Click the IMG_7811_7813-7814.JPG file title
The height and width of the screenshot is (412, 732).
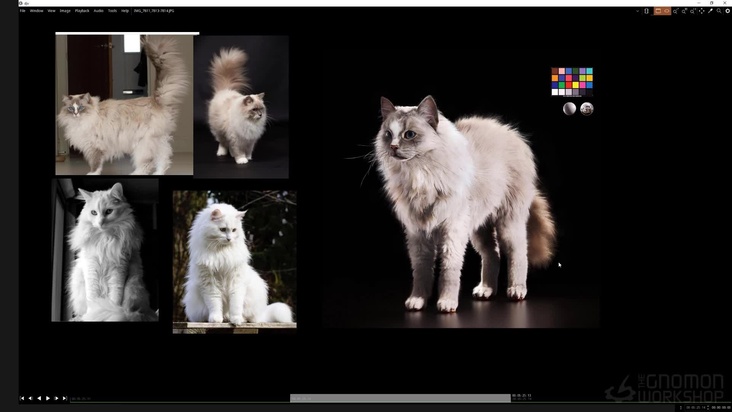coord(154,11)
